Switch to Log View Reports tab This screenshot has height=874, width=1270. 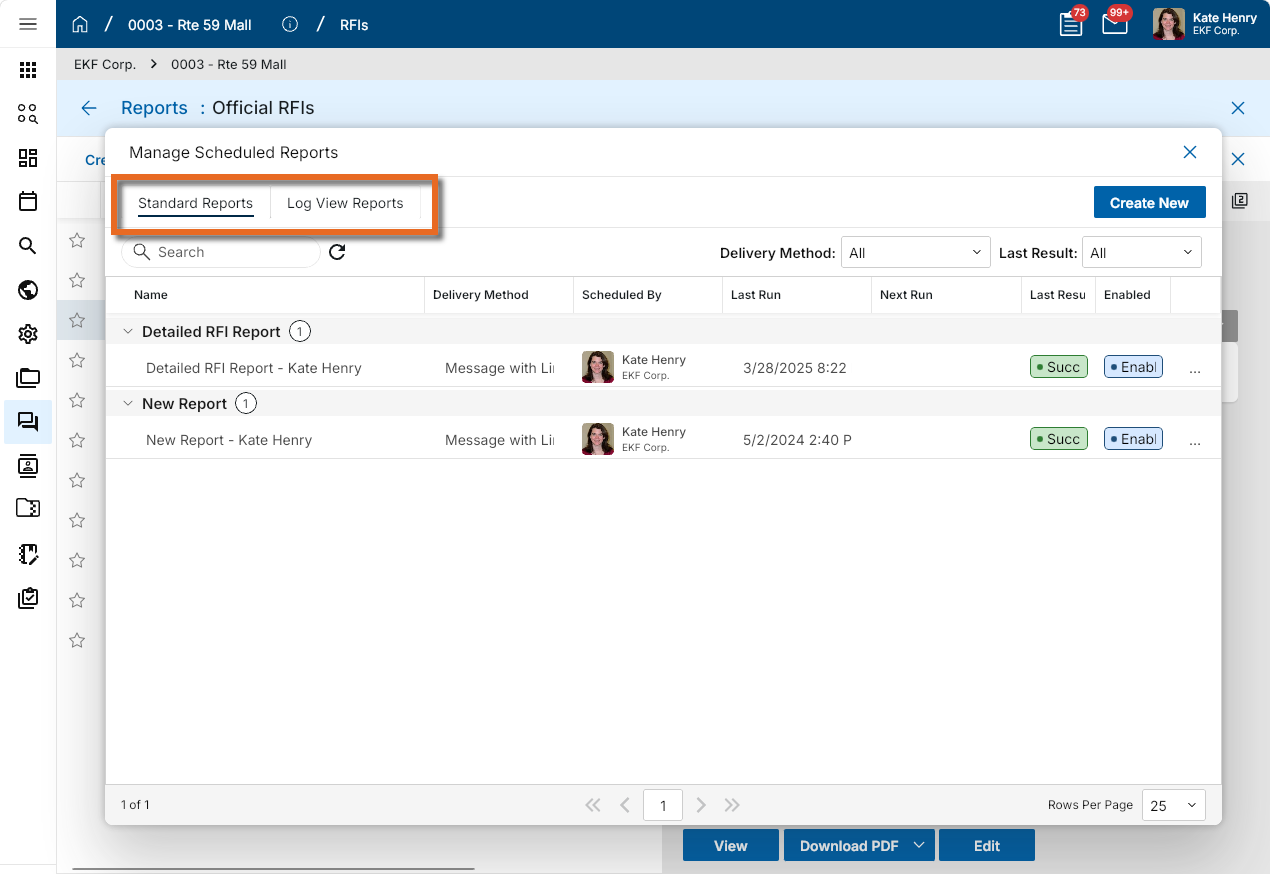345,203
